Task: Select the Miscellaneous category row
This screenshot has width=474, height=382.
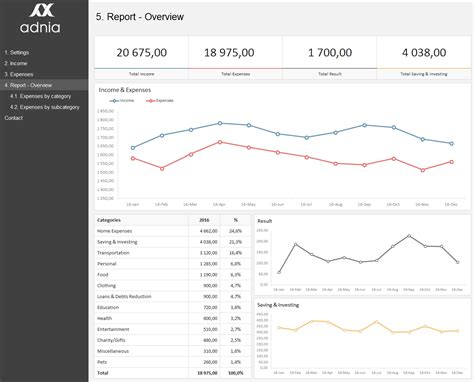Action: tap(173, 351)
